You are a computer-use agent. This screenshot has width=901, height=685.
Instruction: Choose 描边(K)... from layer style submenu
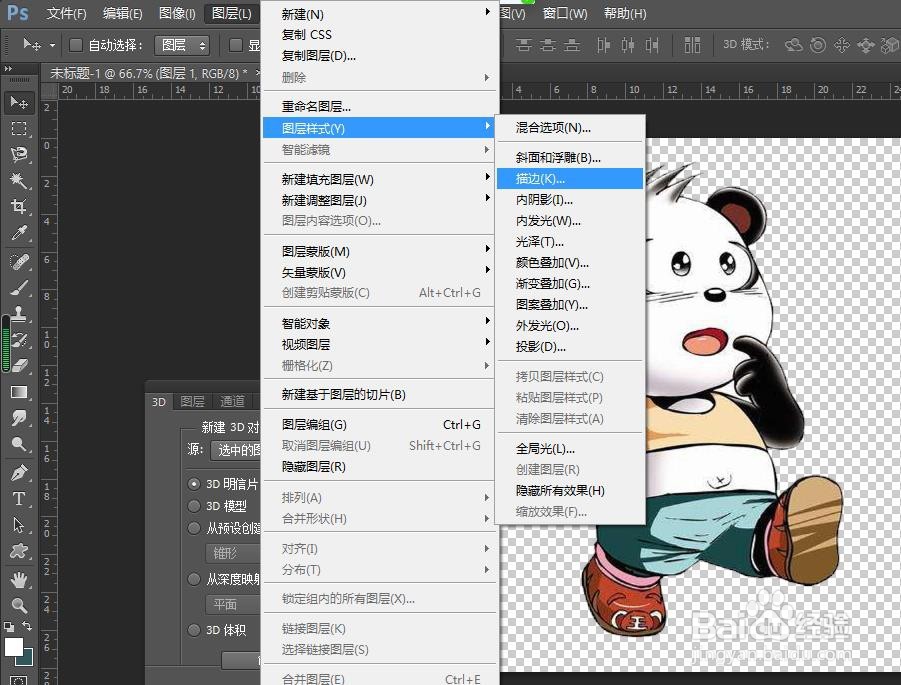(x=570, y=179)
